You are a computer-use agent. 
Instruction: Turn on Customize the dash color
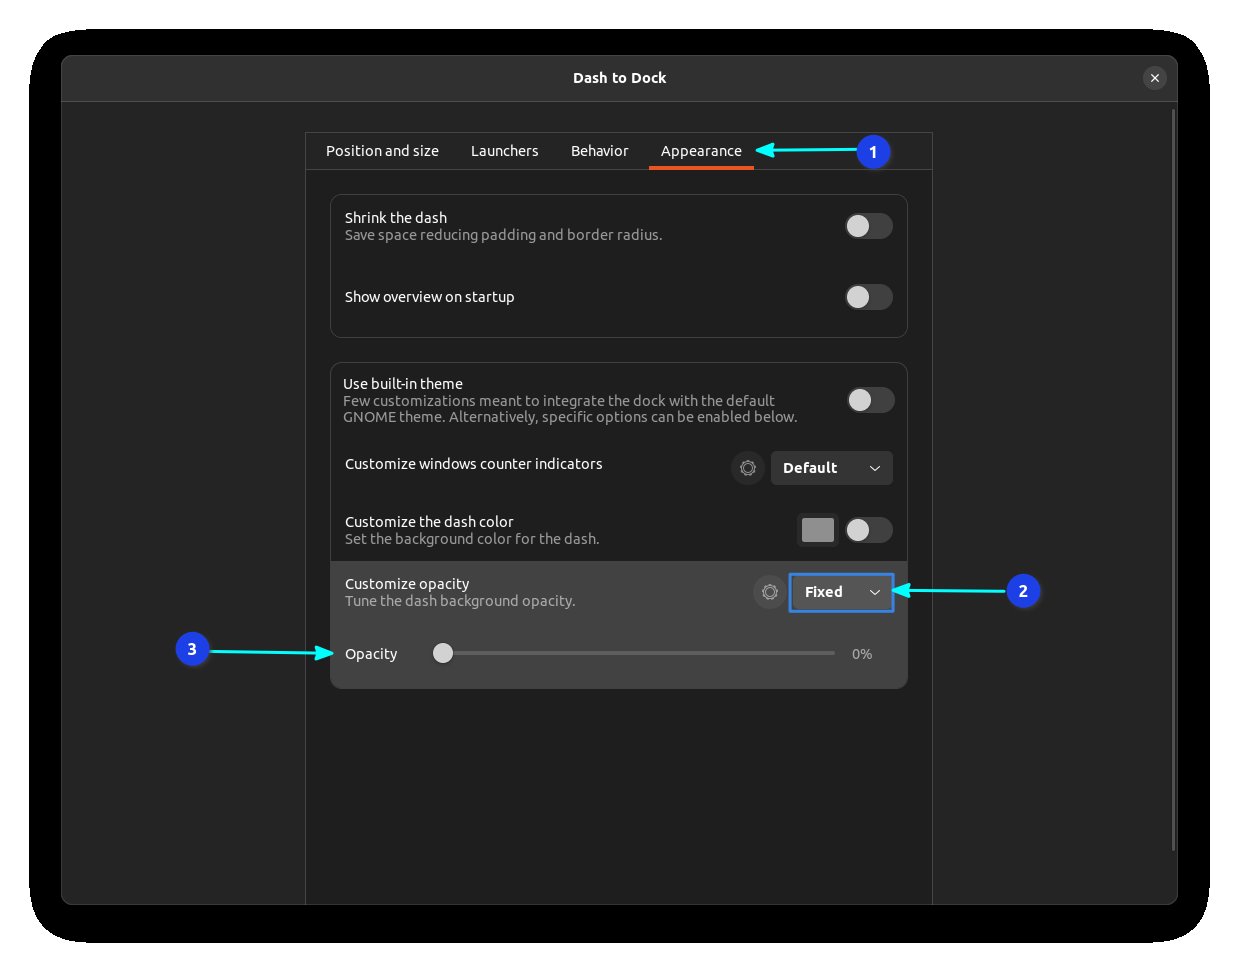coord(868,530)
